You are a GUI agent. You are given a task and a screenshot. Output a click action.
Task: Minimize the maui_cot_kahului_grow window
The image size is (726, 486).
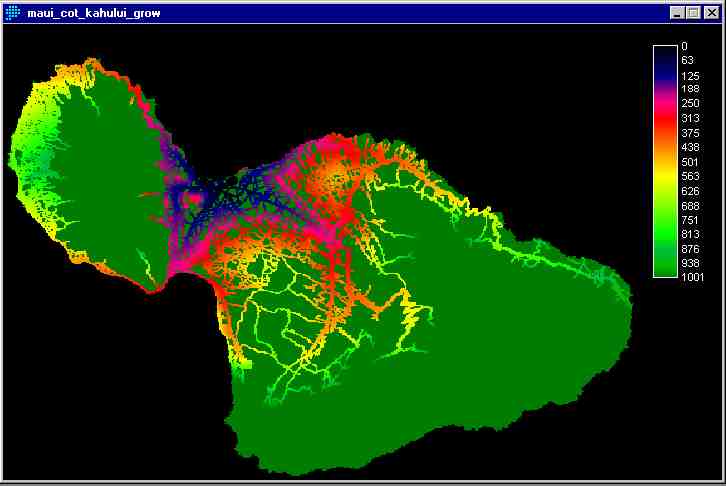coord(679,12)
